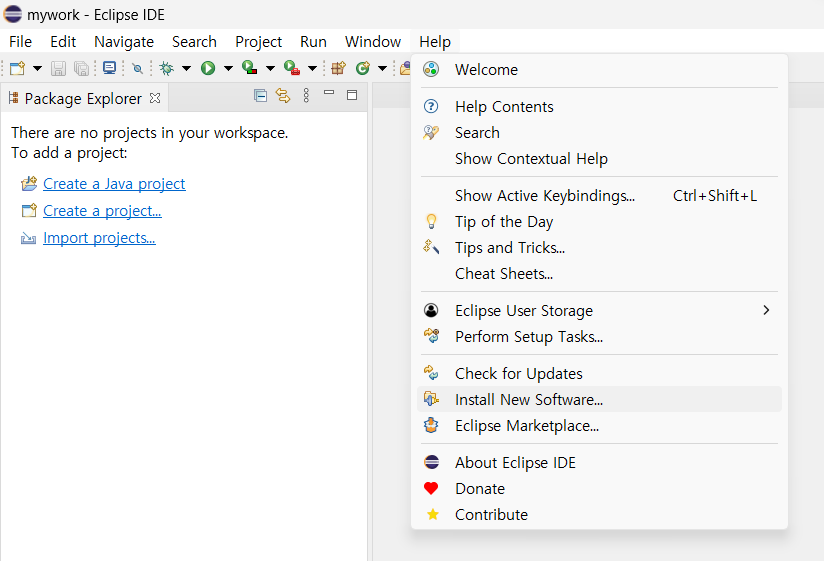824x561 pixels.
Task: Click the Debug bug icon
Action: (167, 68)
